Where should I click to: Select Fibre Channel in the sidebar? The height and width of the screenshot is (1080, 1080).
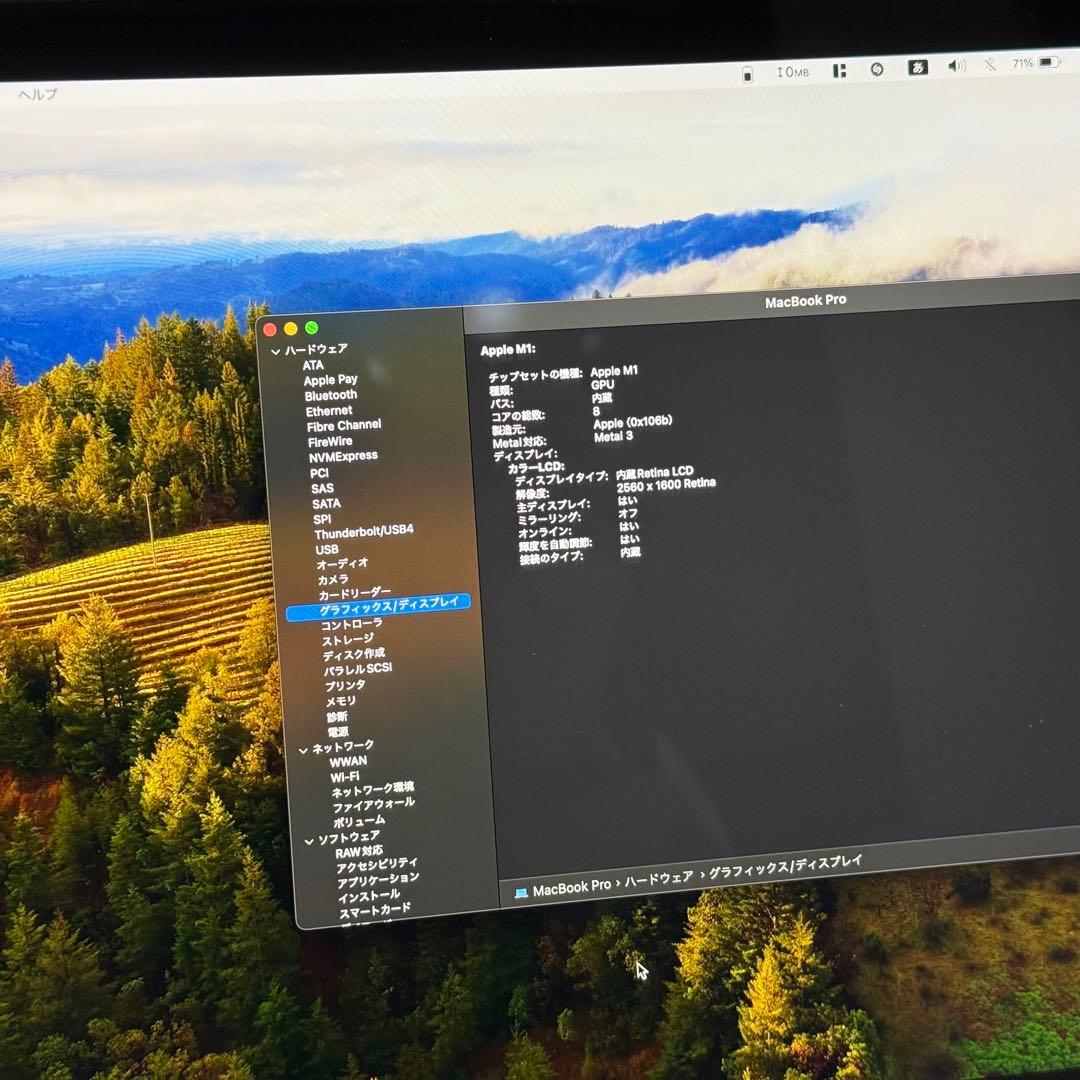pyautogui.click(x=344, y=426)
